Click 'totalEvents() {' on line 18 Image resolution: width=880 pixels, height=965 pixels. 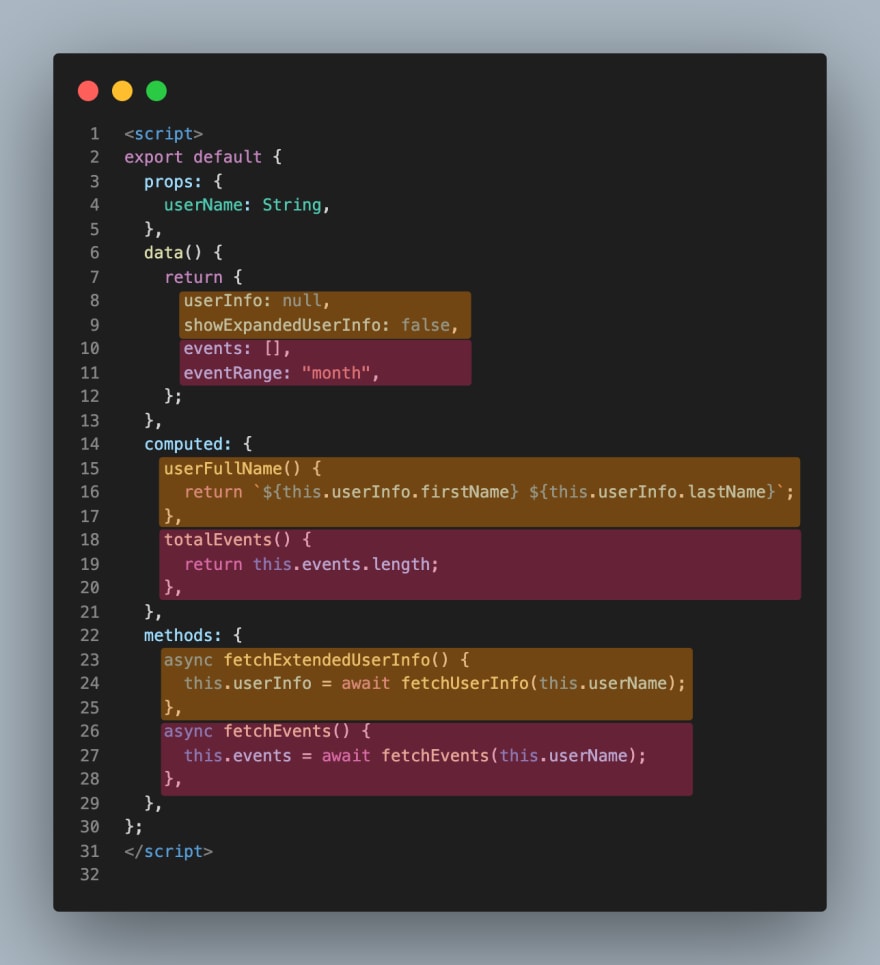click(x=237, y=540)
